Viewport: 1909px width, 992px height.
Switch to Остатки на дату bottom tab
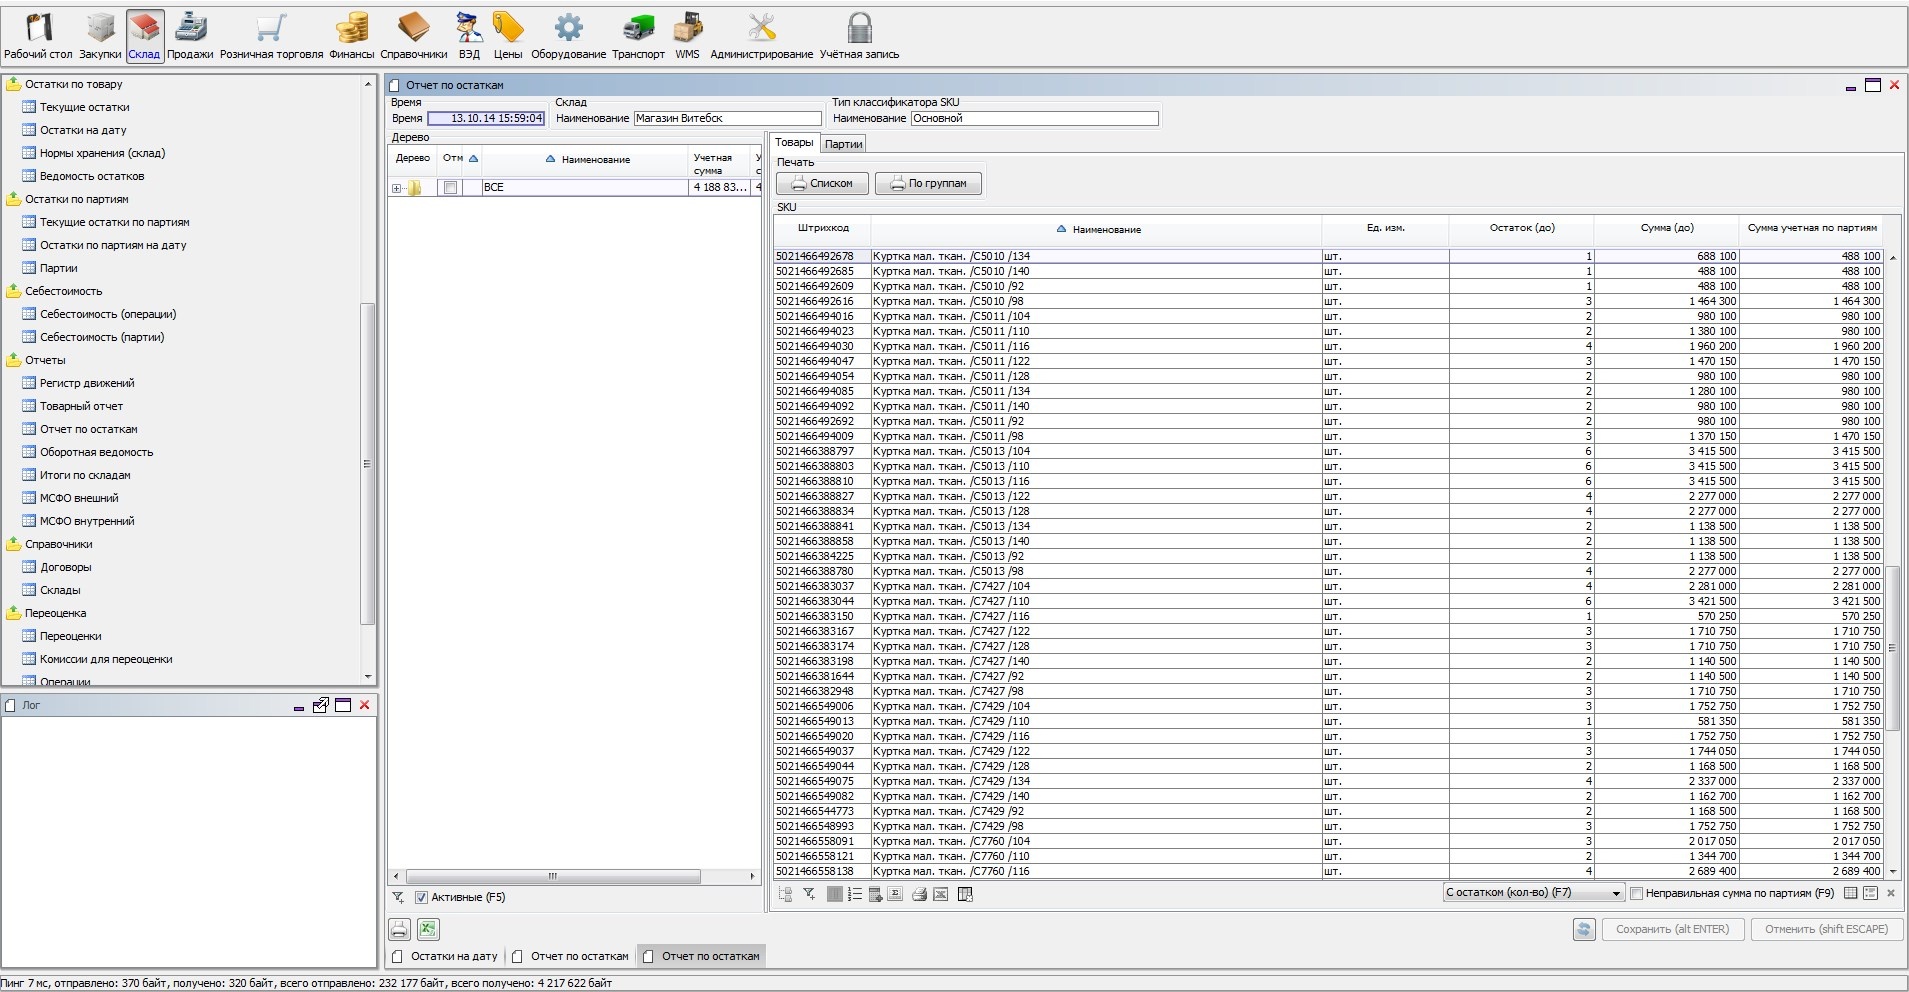point(453,956)
